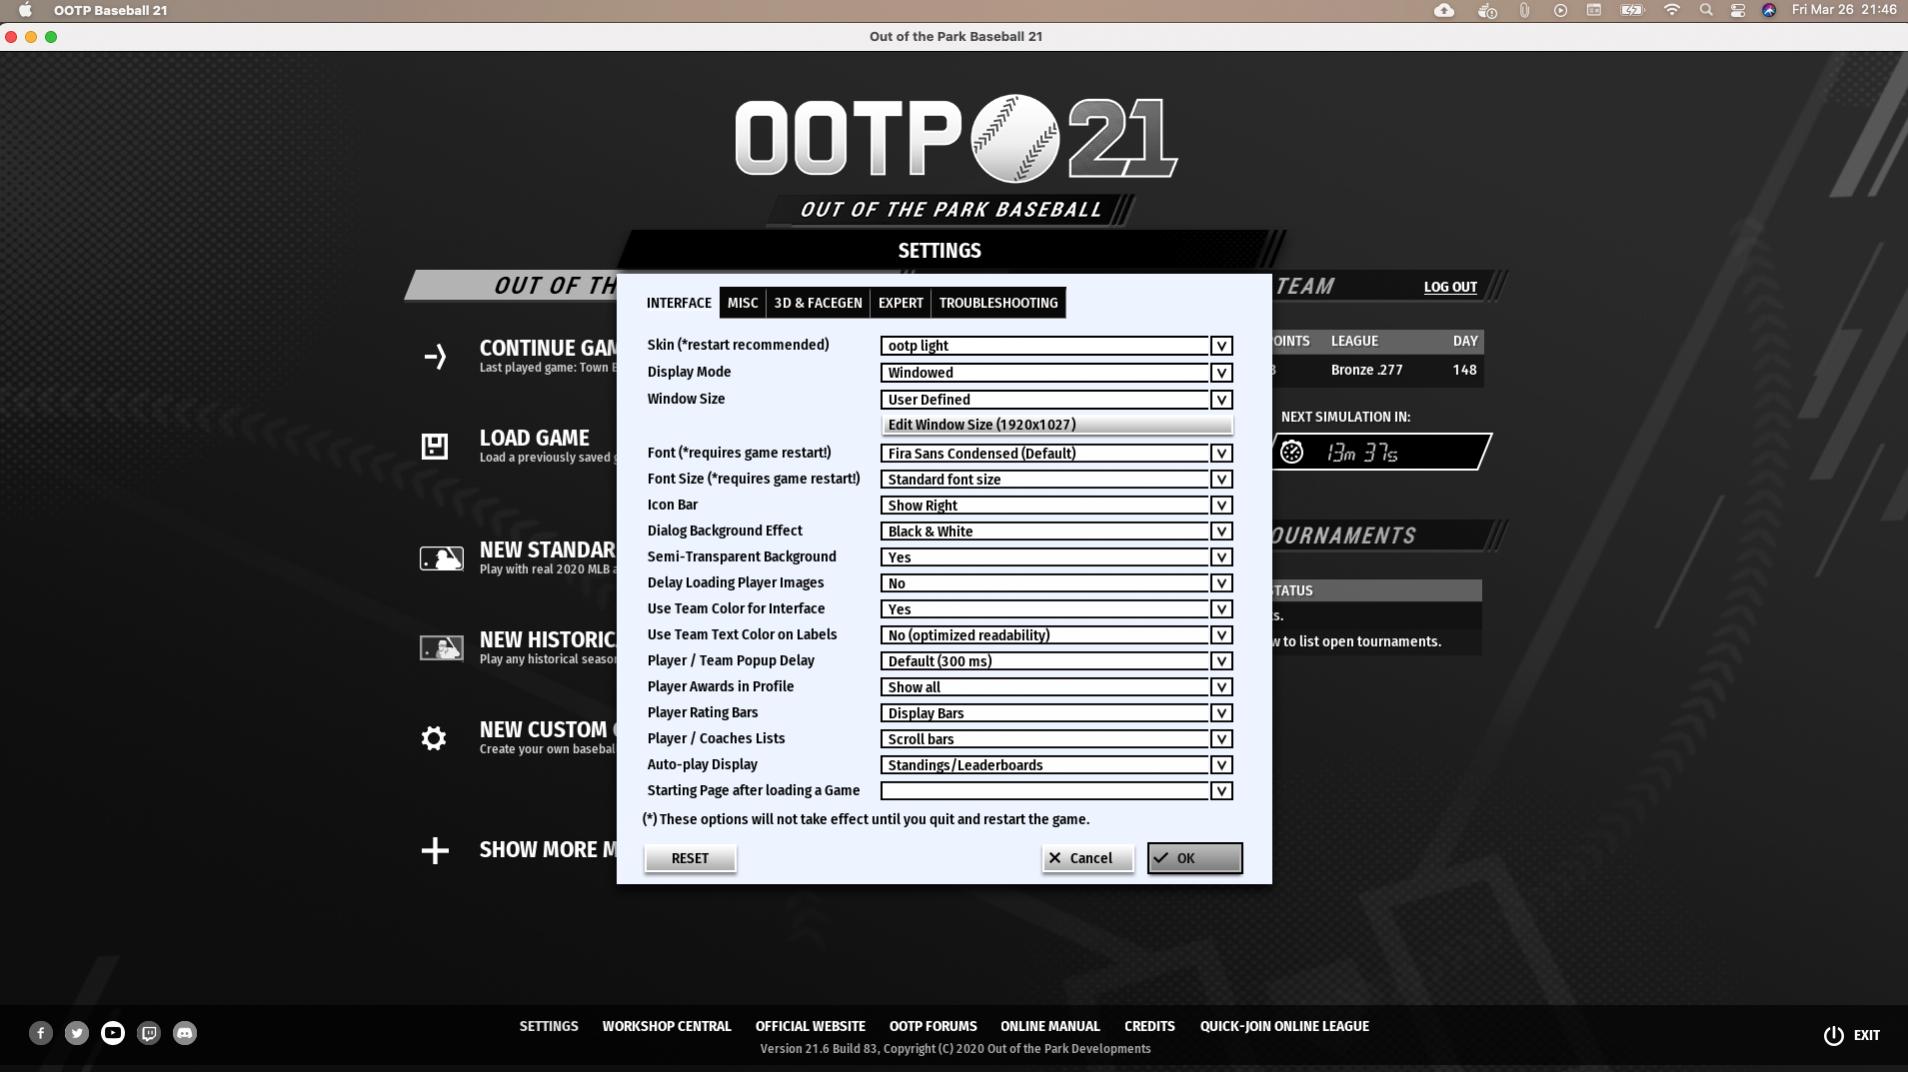The image size is (1908, 1072).
Task: Click the New Historical Game icon
Action: (x=441, y=648)
